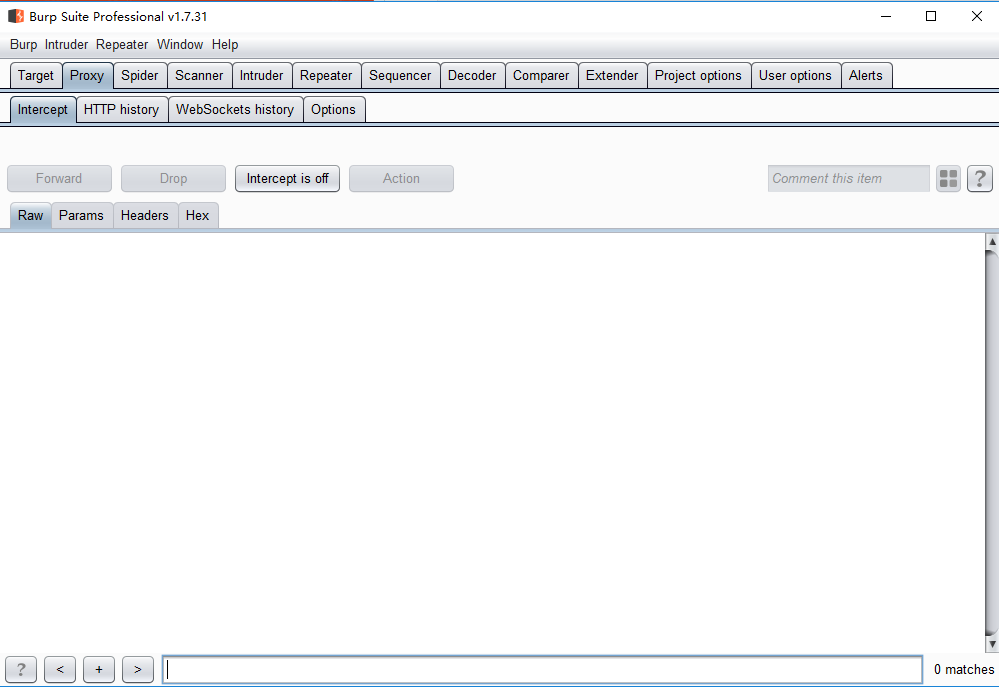
Task: Click the Forward button
Action: (59, 178)
